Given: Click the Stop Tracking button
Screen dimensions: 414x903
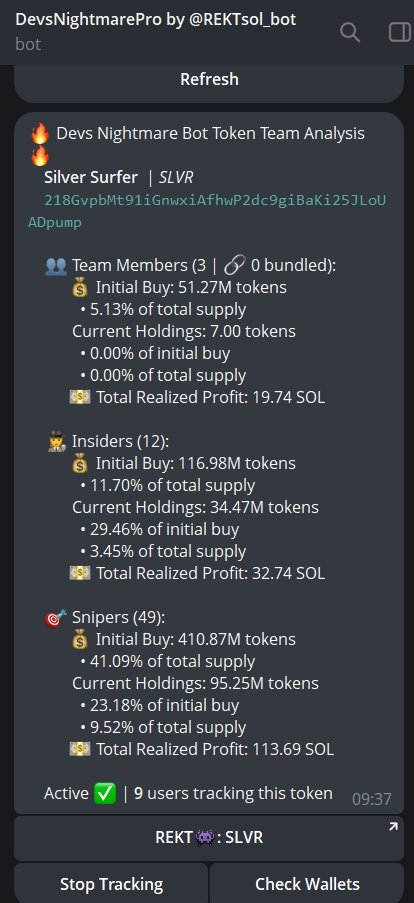Looking at the screenshot, I should coord(111,883).
